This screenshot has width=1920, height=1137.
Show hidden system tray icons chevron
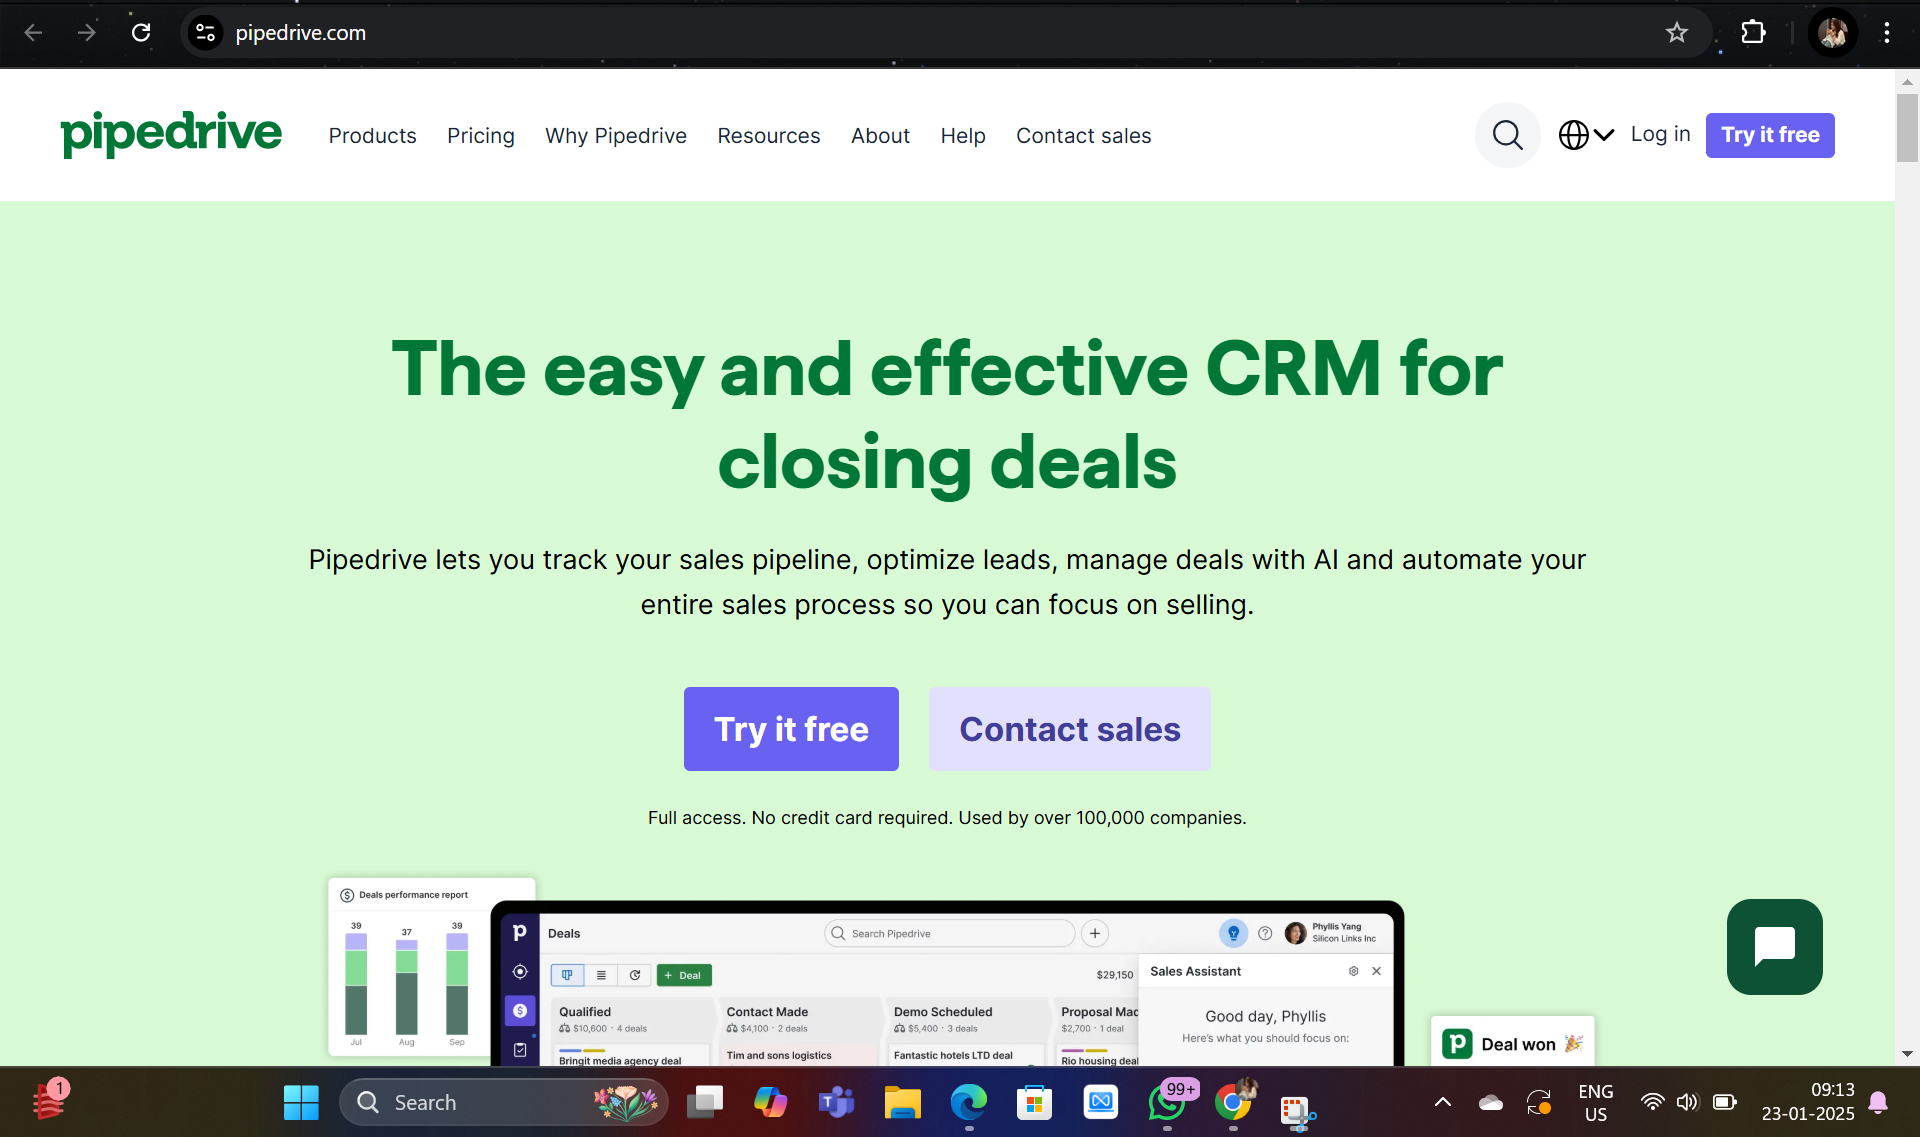coord(1442,1102)
